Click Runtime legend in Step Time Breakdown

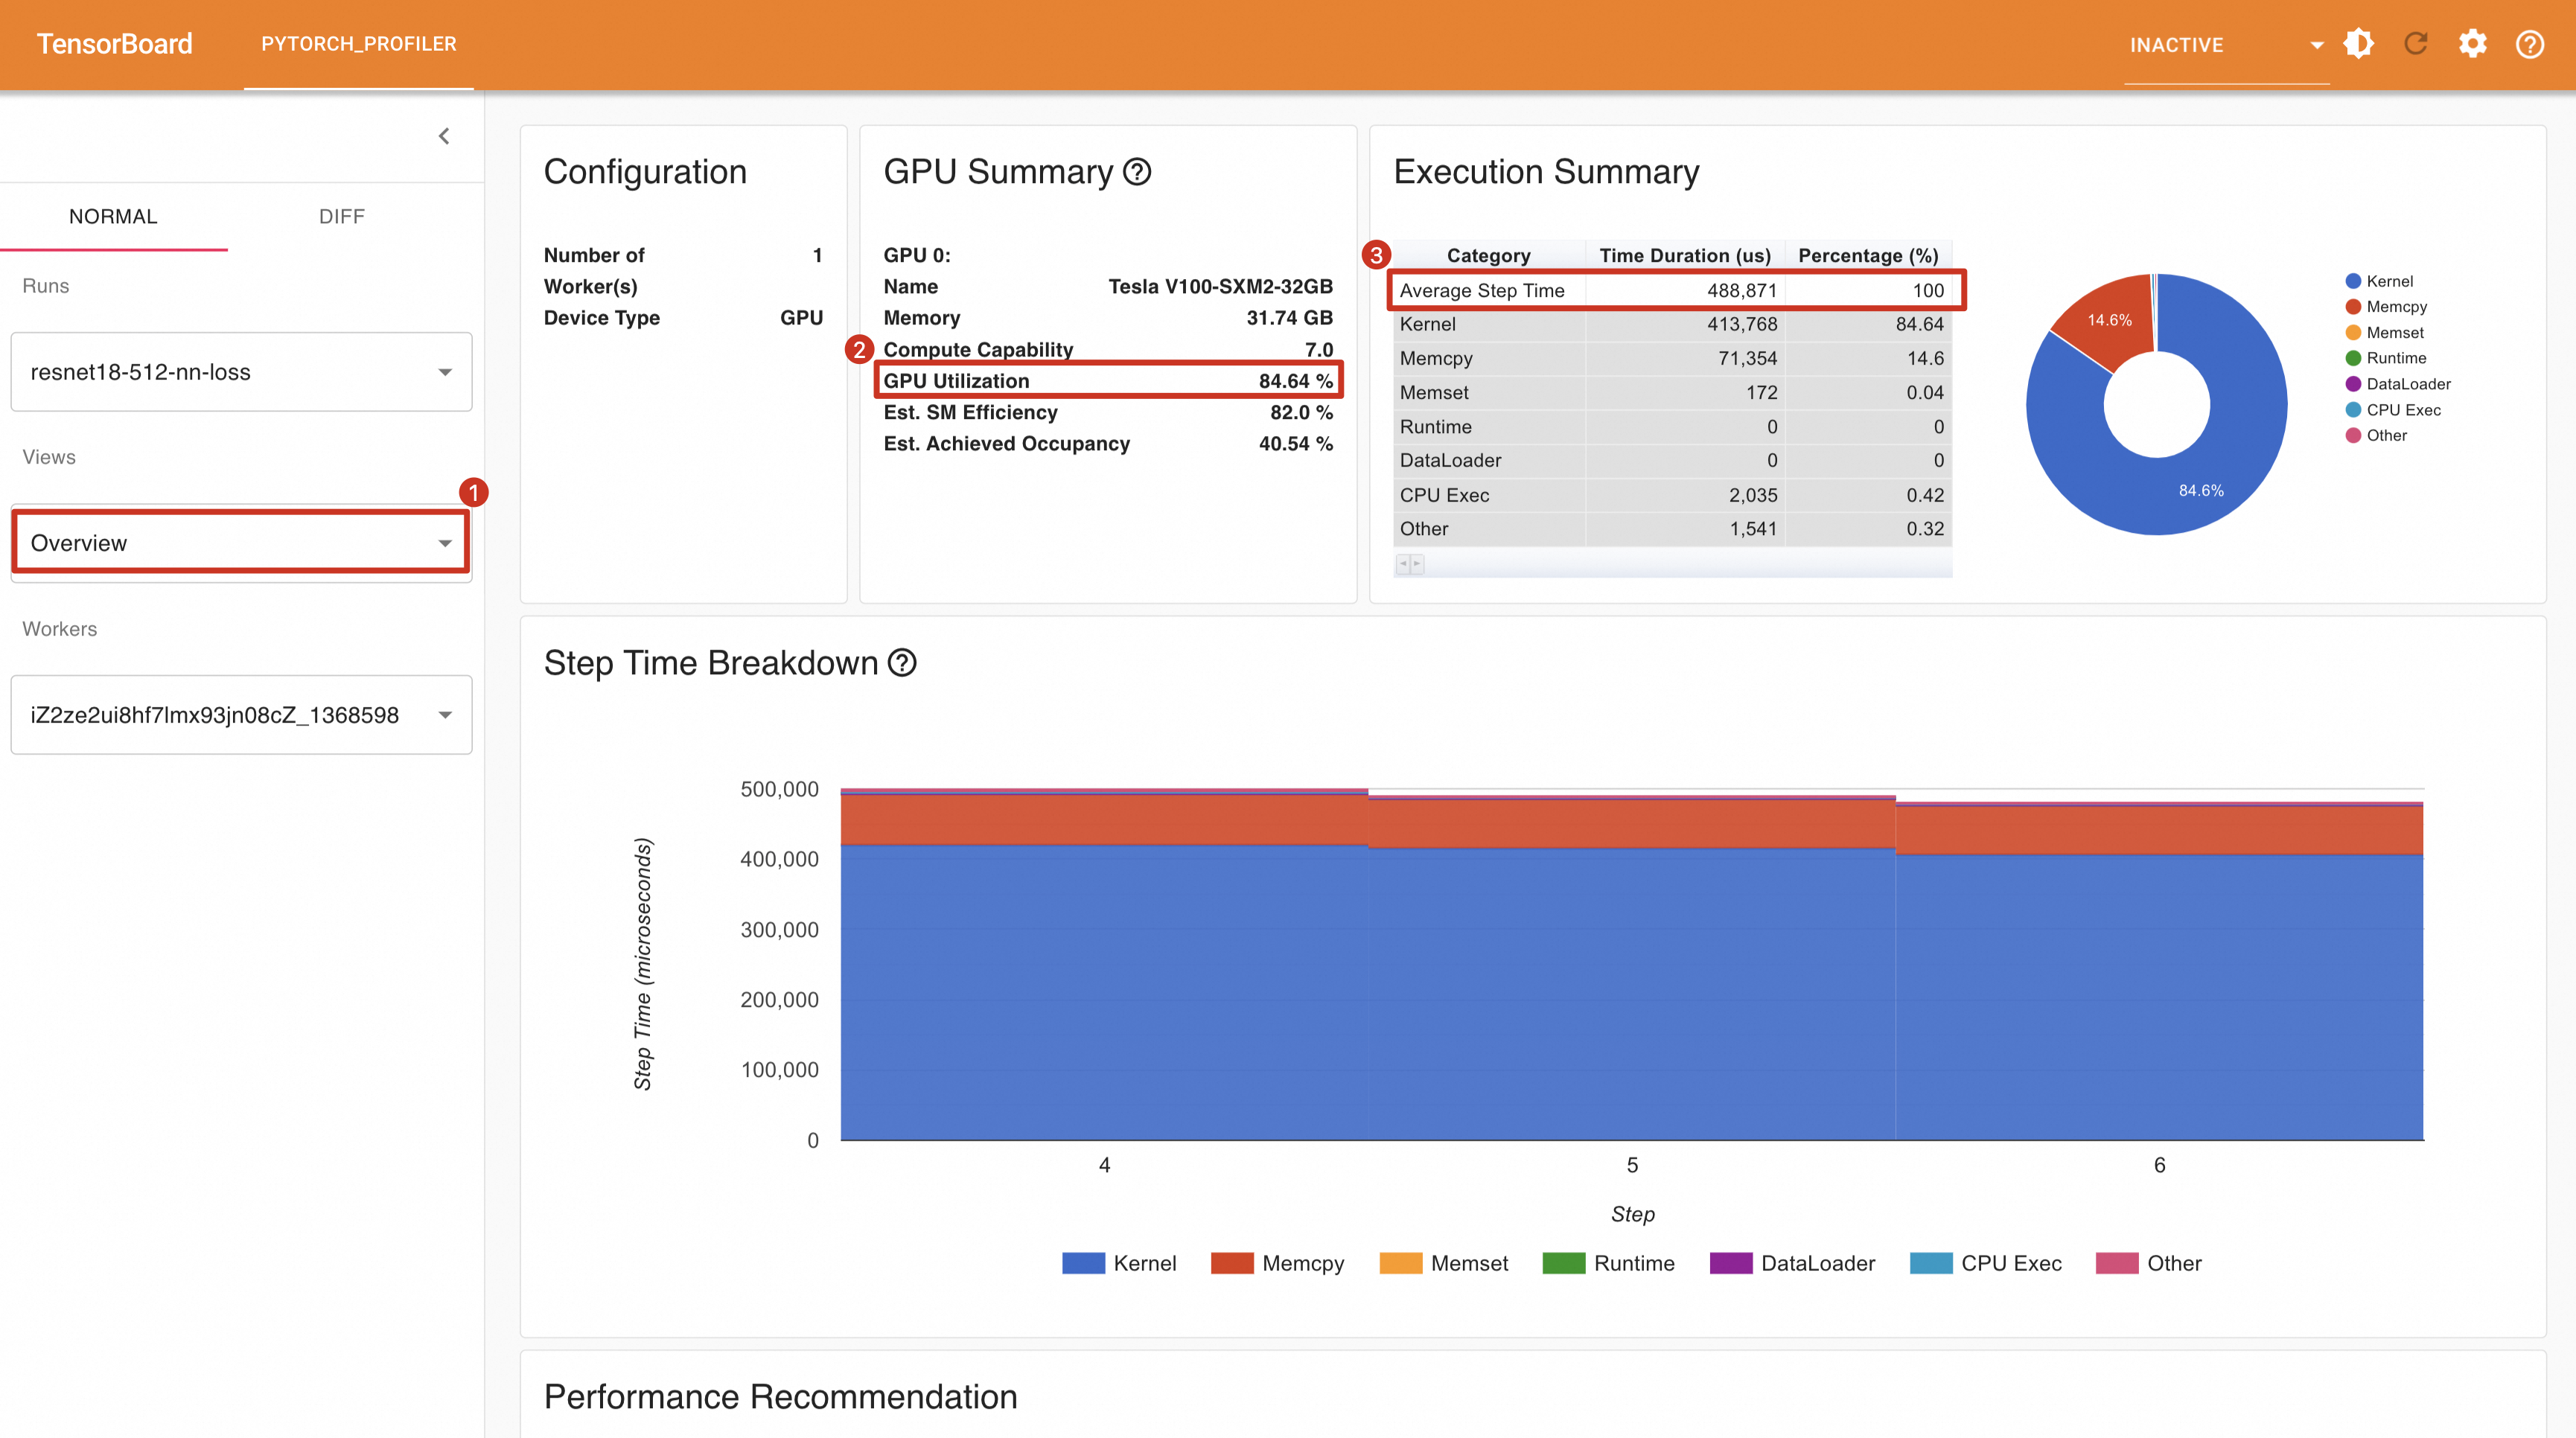coord(1608,1263)
